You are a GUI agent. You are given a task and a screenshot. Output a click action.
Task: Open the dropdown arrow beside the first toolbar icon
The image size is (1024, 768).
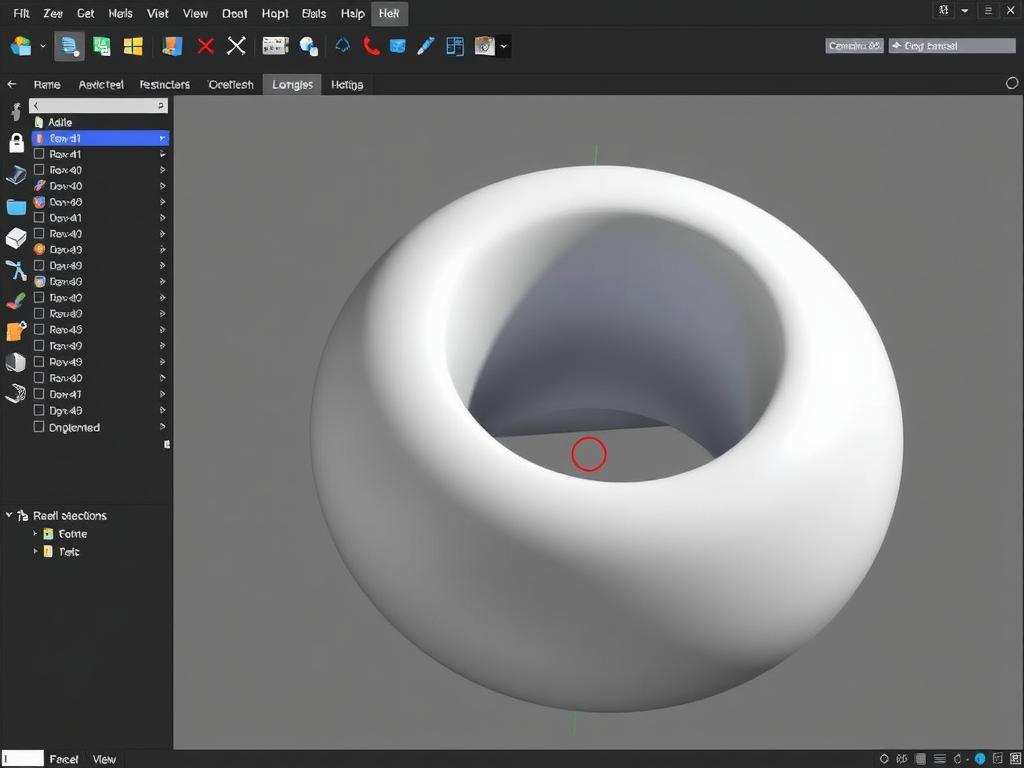pos(42,46)
